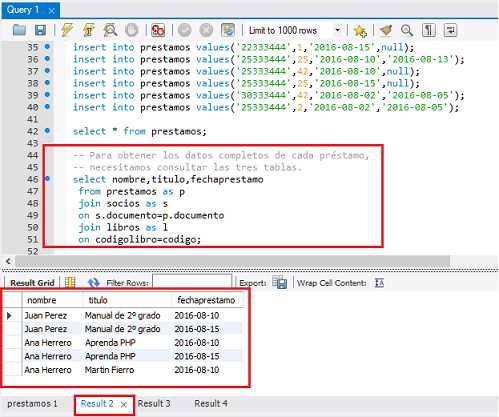Click line 51 codigolibro=codigo text
499x417 pixels.
pyautogui.click(x=148, y=239)
